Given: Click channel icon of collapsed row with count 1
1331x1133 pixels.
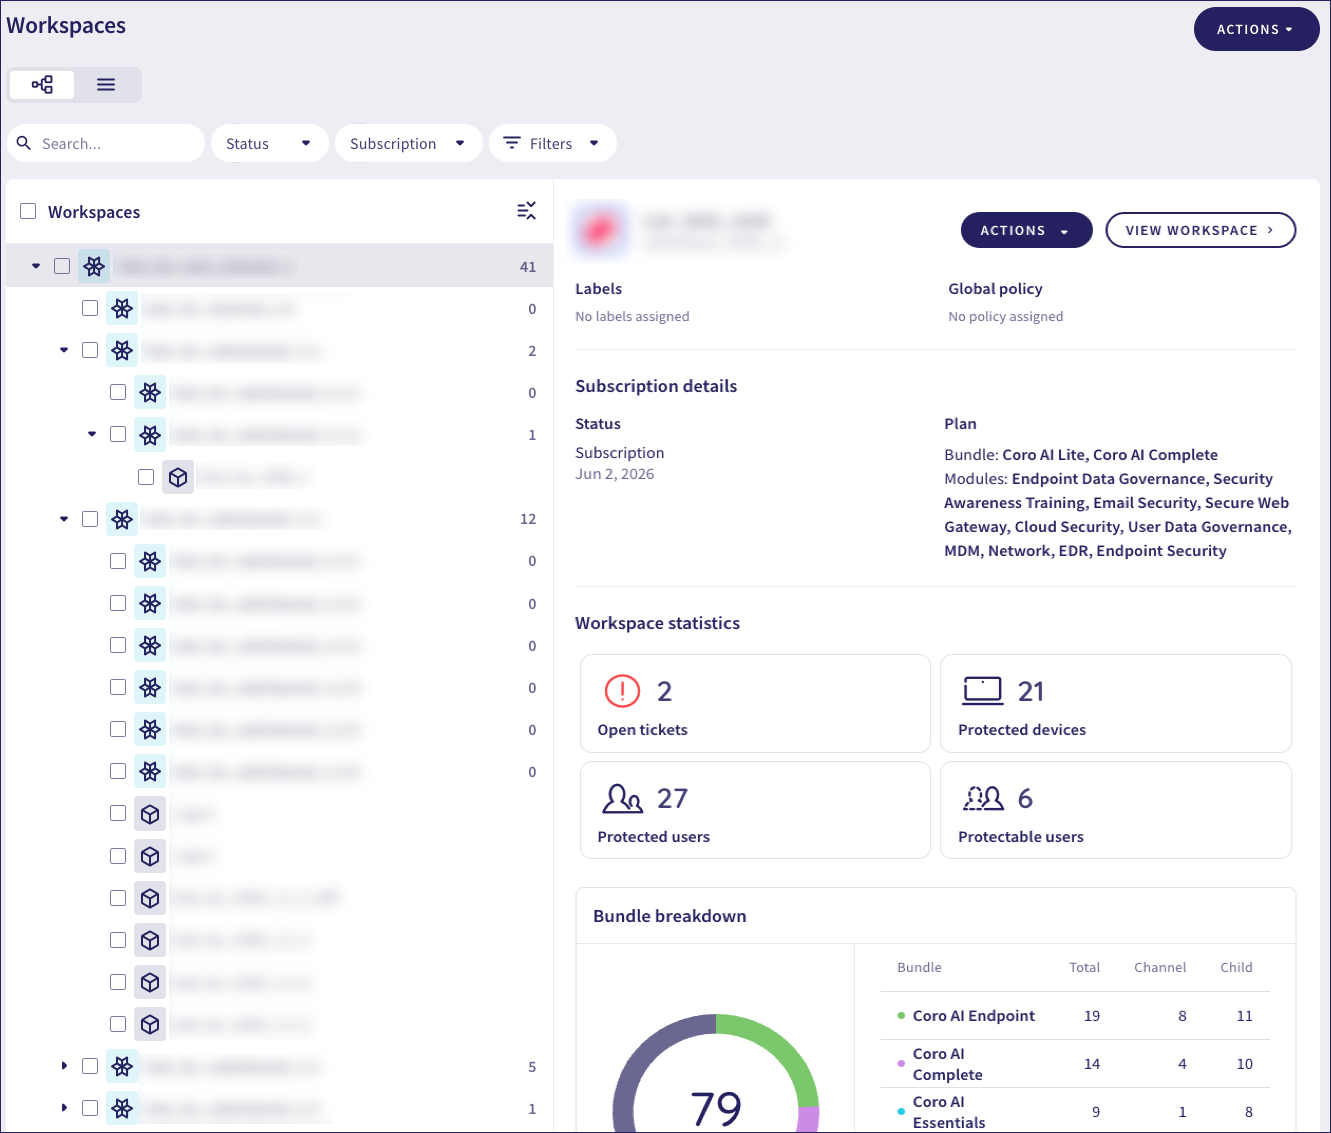Looking at the screenshot, I should tap(122, 1108).
